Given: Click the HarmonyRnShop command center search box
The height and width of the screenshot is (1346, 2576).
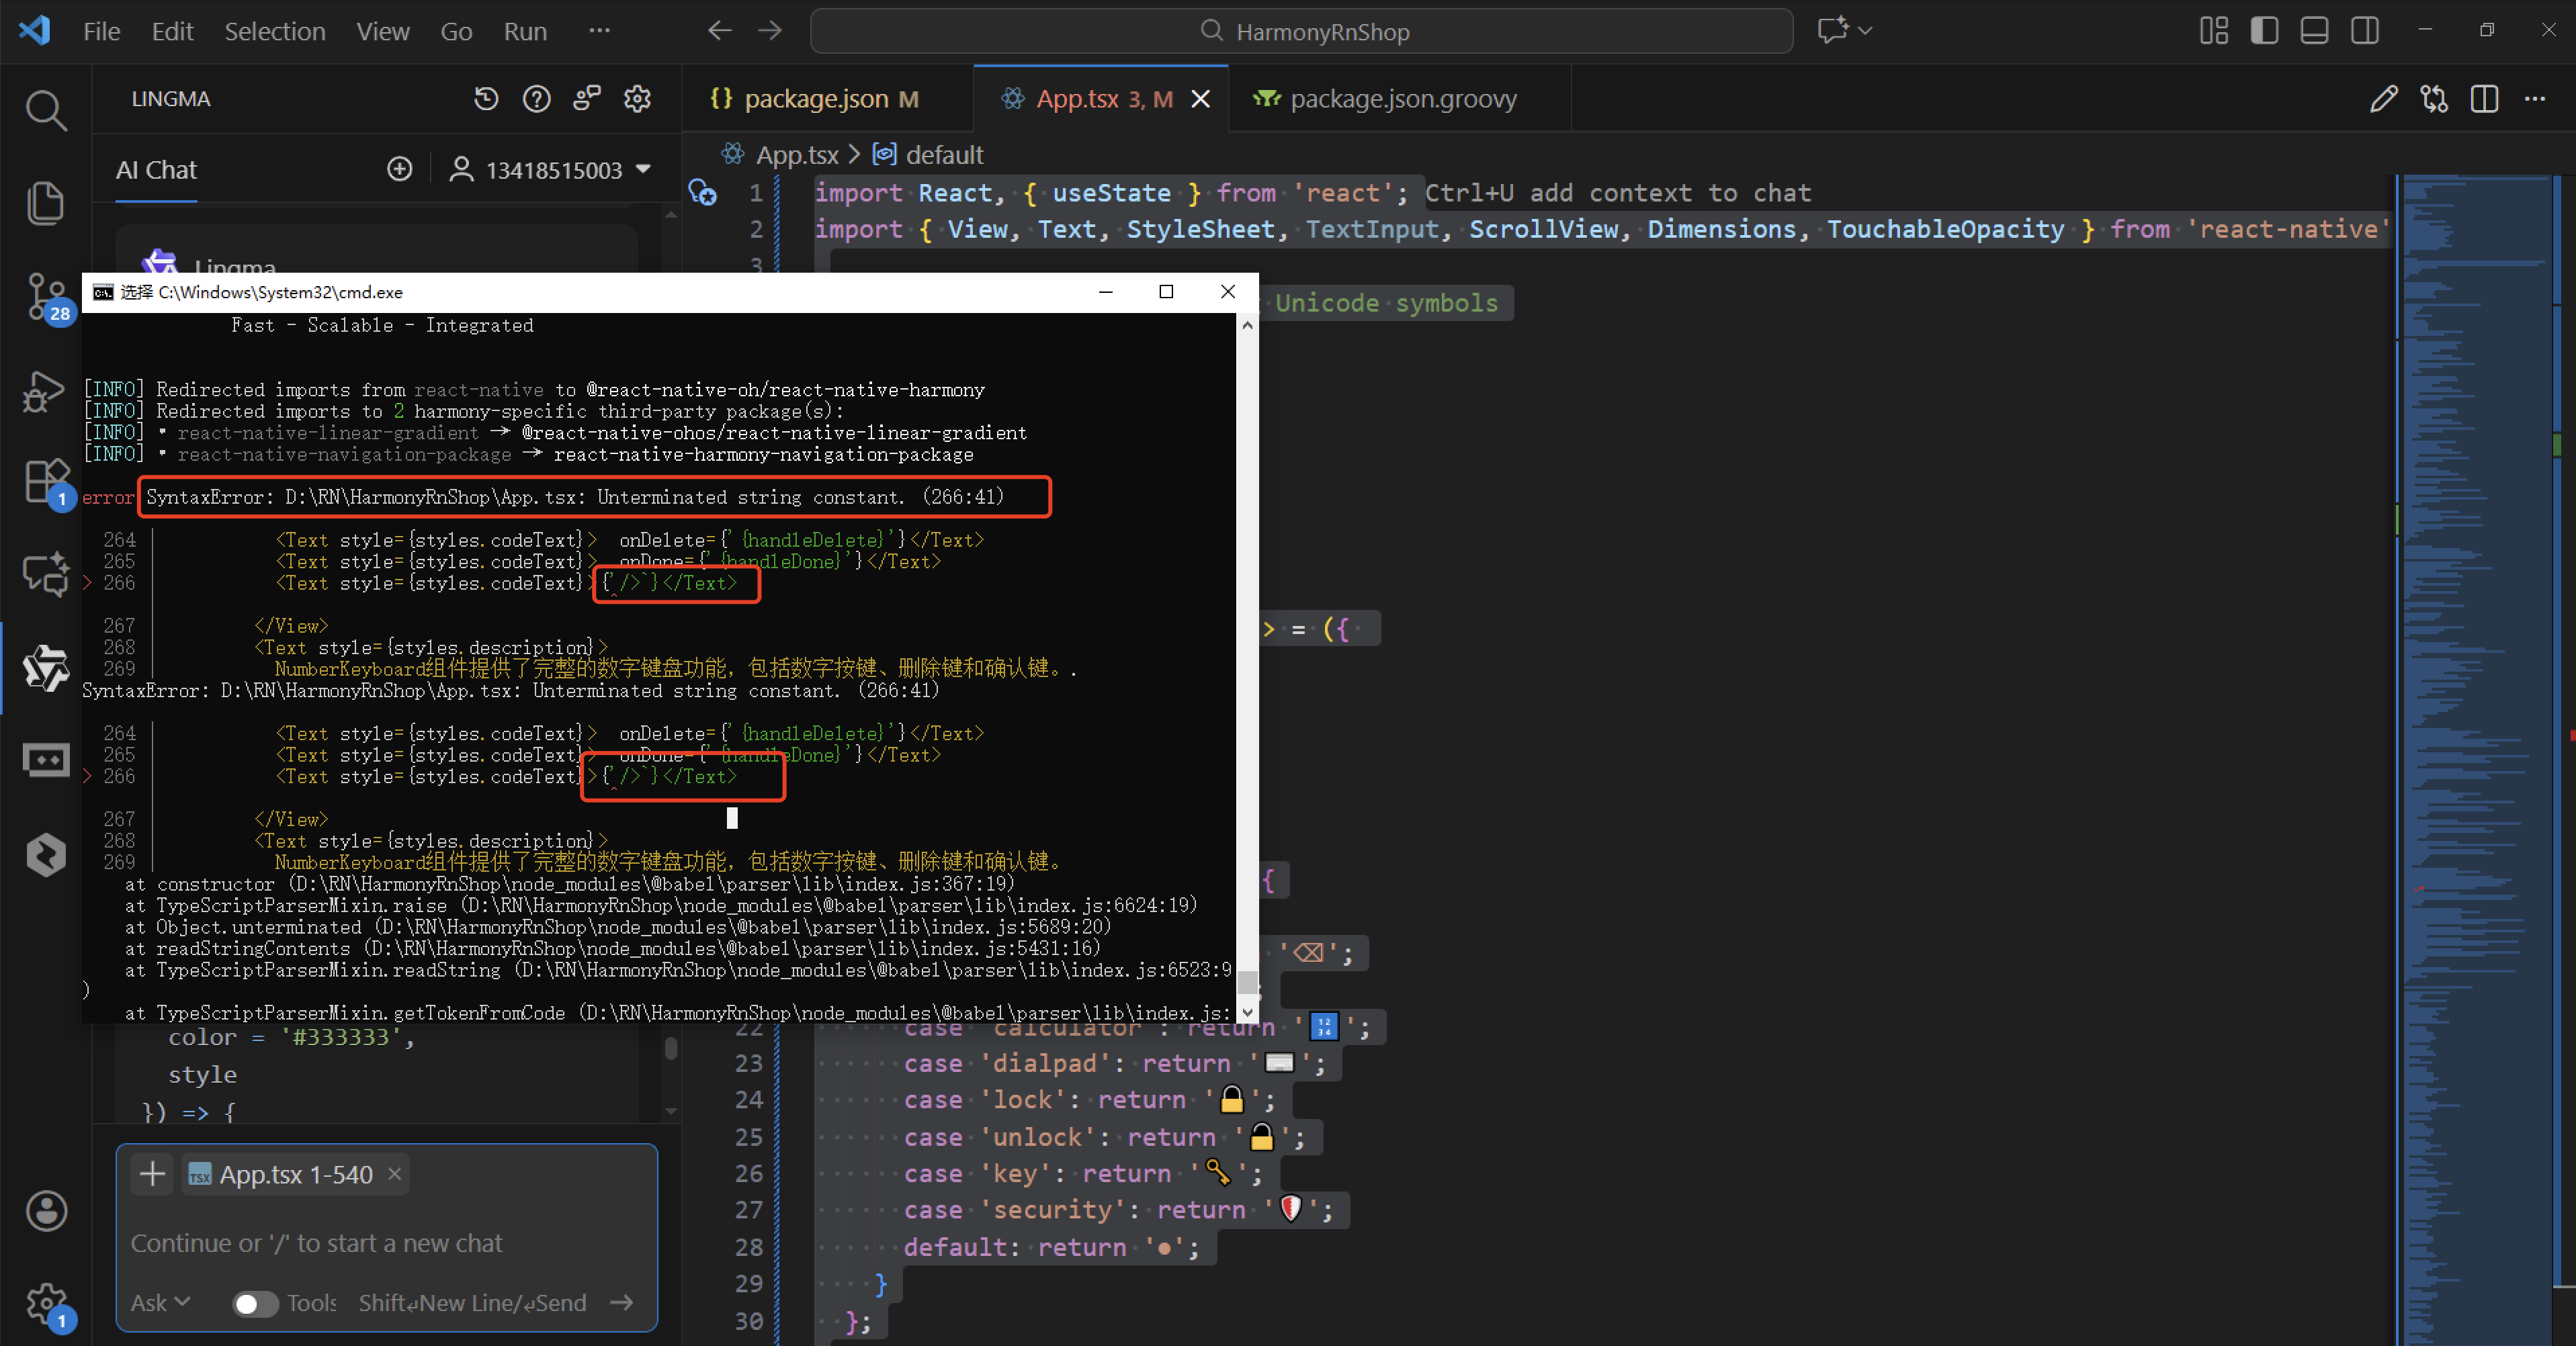Looking at the screenshot, I should [x=1301, y=31].
